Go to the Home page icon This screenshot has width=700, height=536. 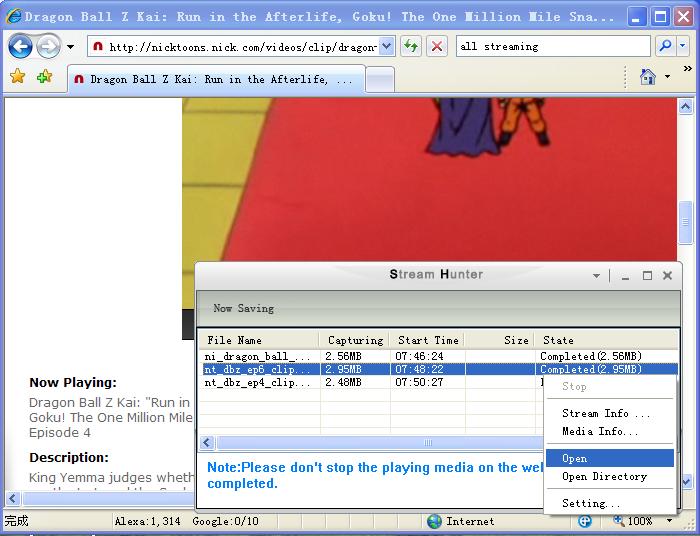648,77
